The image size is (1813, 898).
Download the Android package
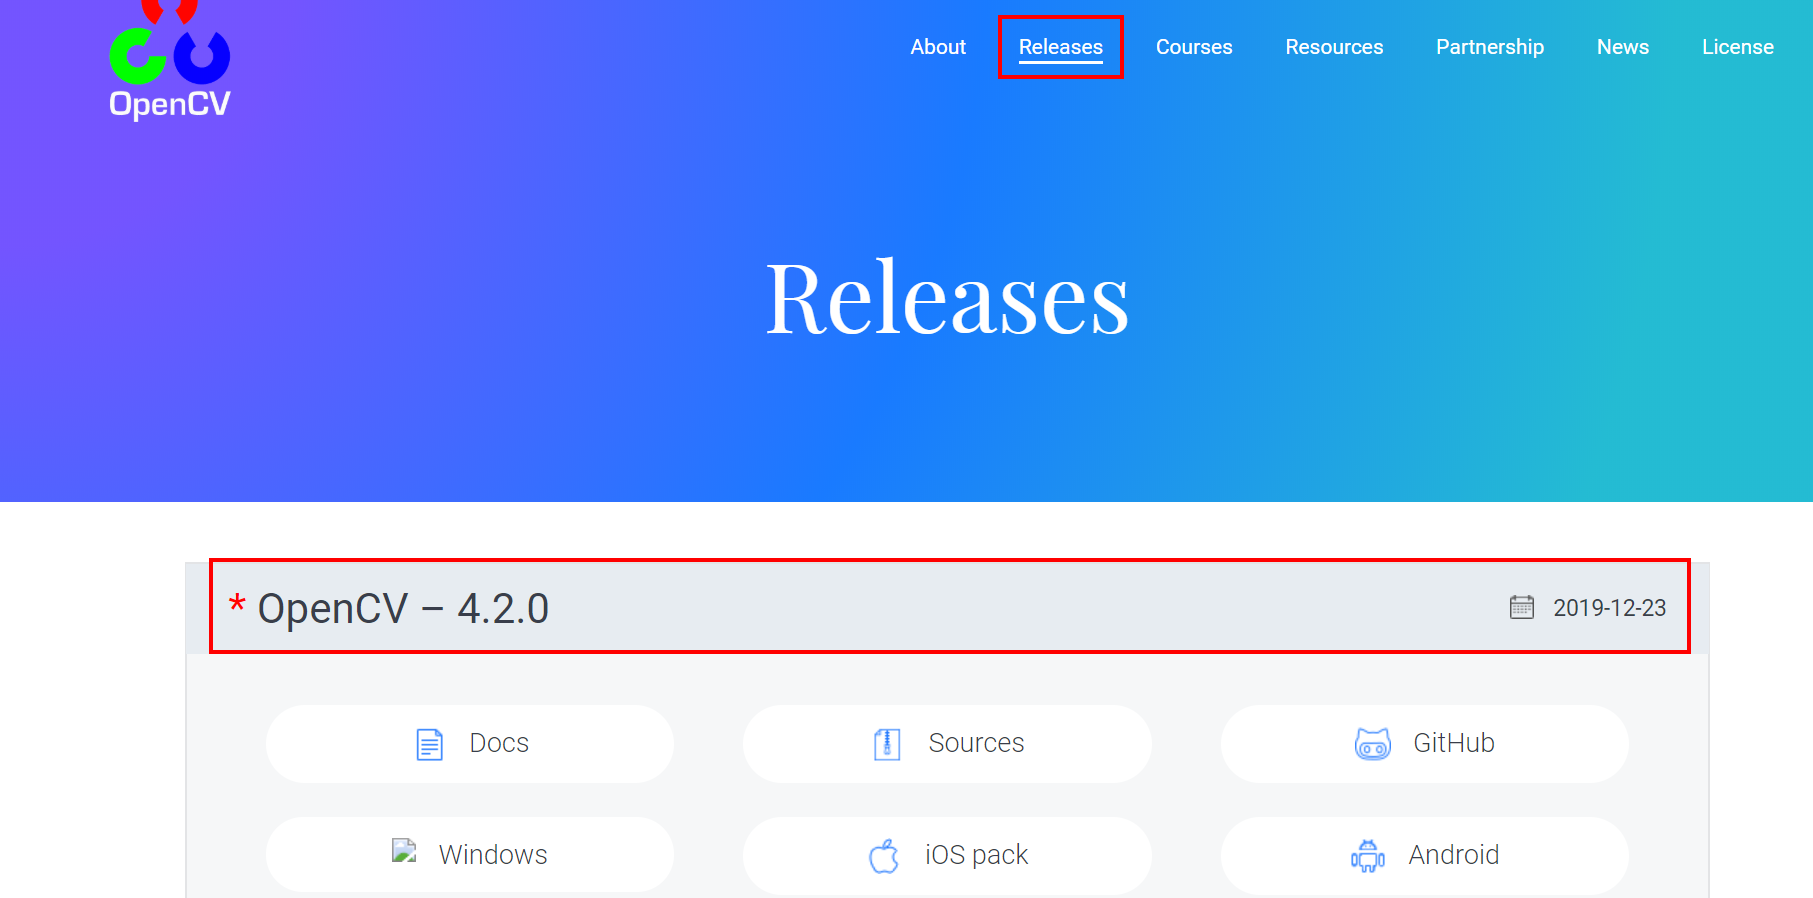coord(1424,855)
